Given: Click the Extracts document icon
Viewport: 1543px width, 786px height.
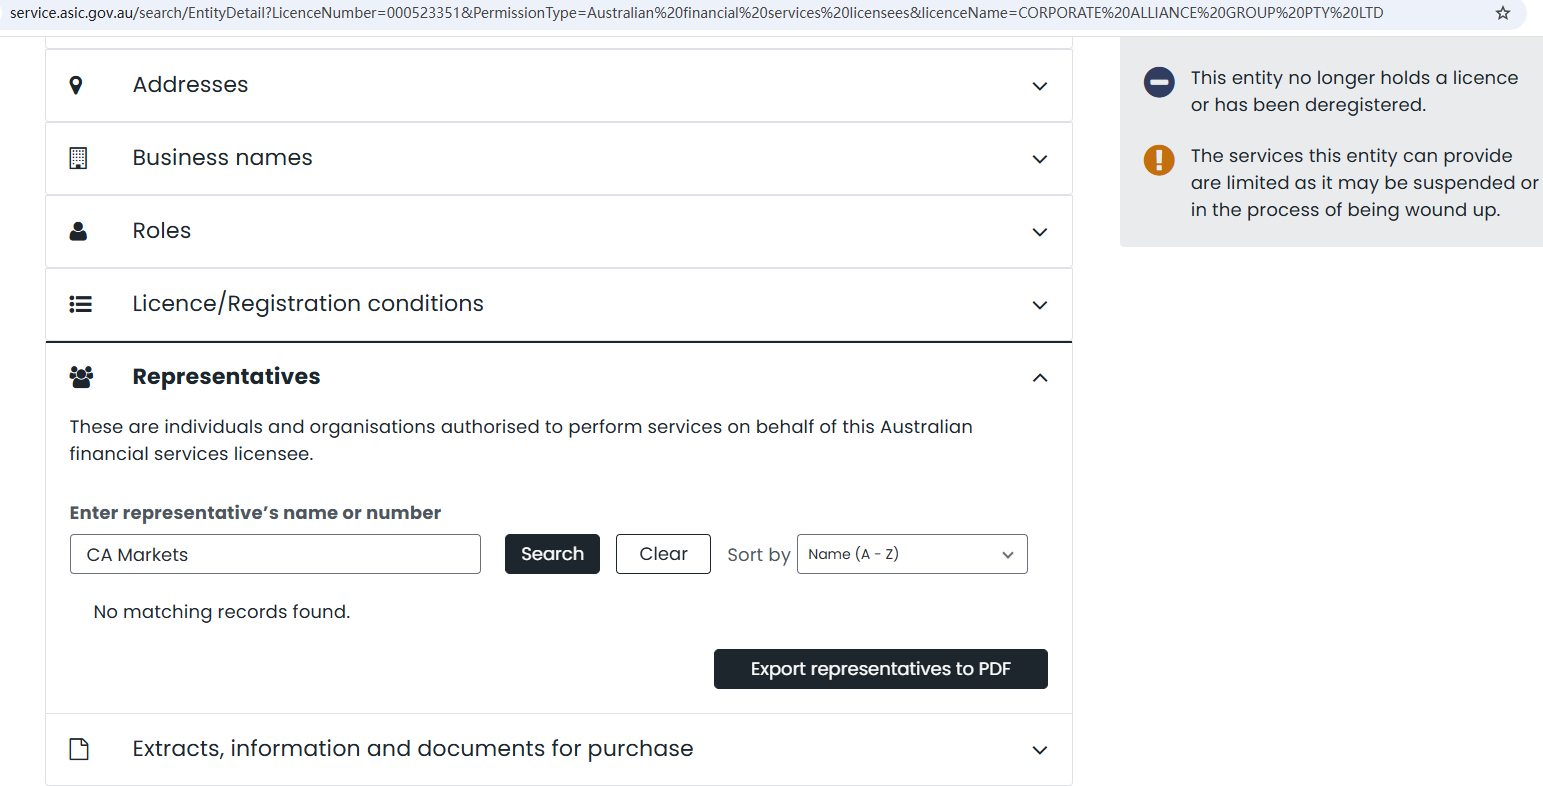Looking at the screenshot, I should [79, 749].
